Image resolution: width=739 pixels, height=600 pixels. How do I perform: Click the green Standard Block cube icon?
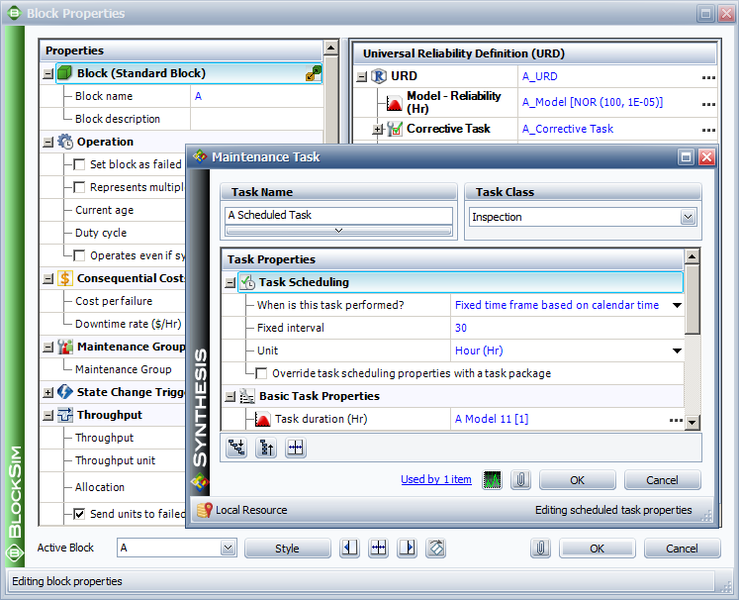pos(65,74)
